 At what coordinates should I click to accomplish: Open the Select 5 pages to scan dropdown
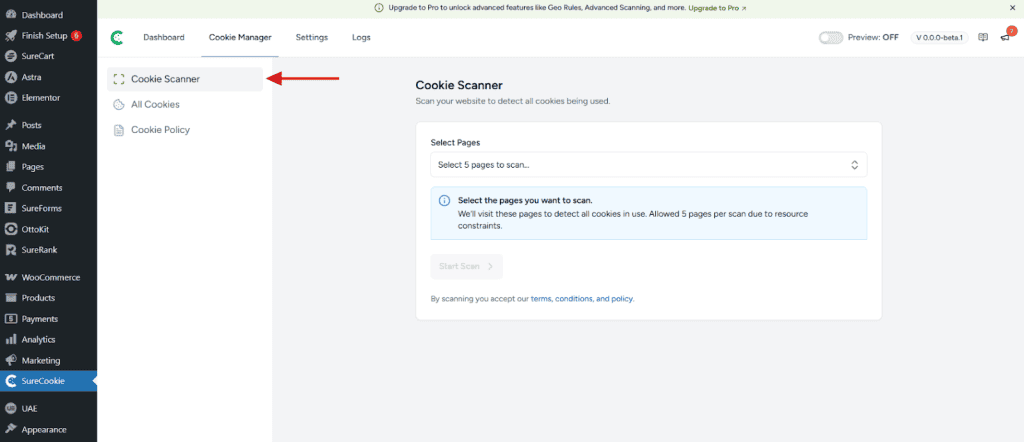648,165
